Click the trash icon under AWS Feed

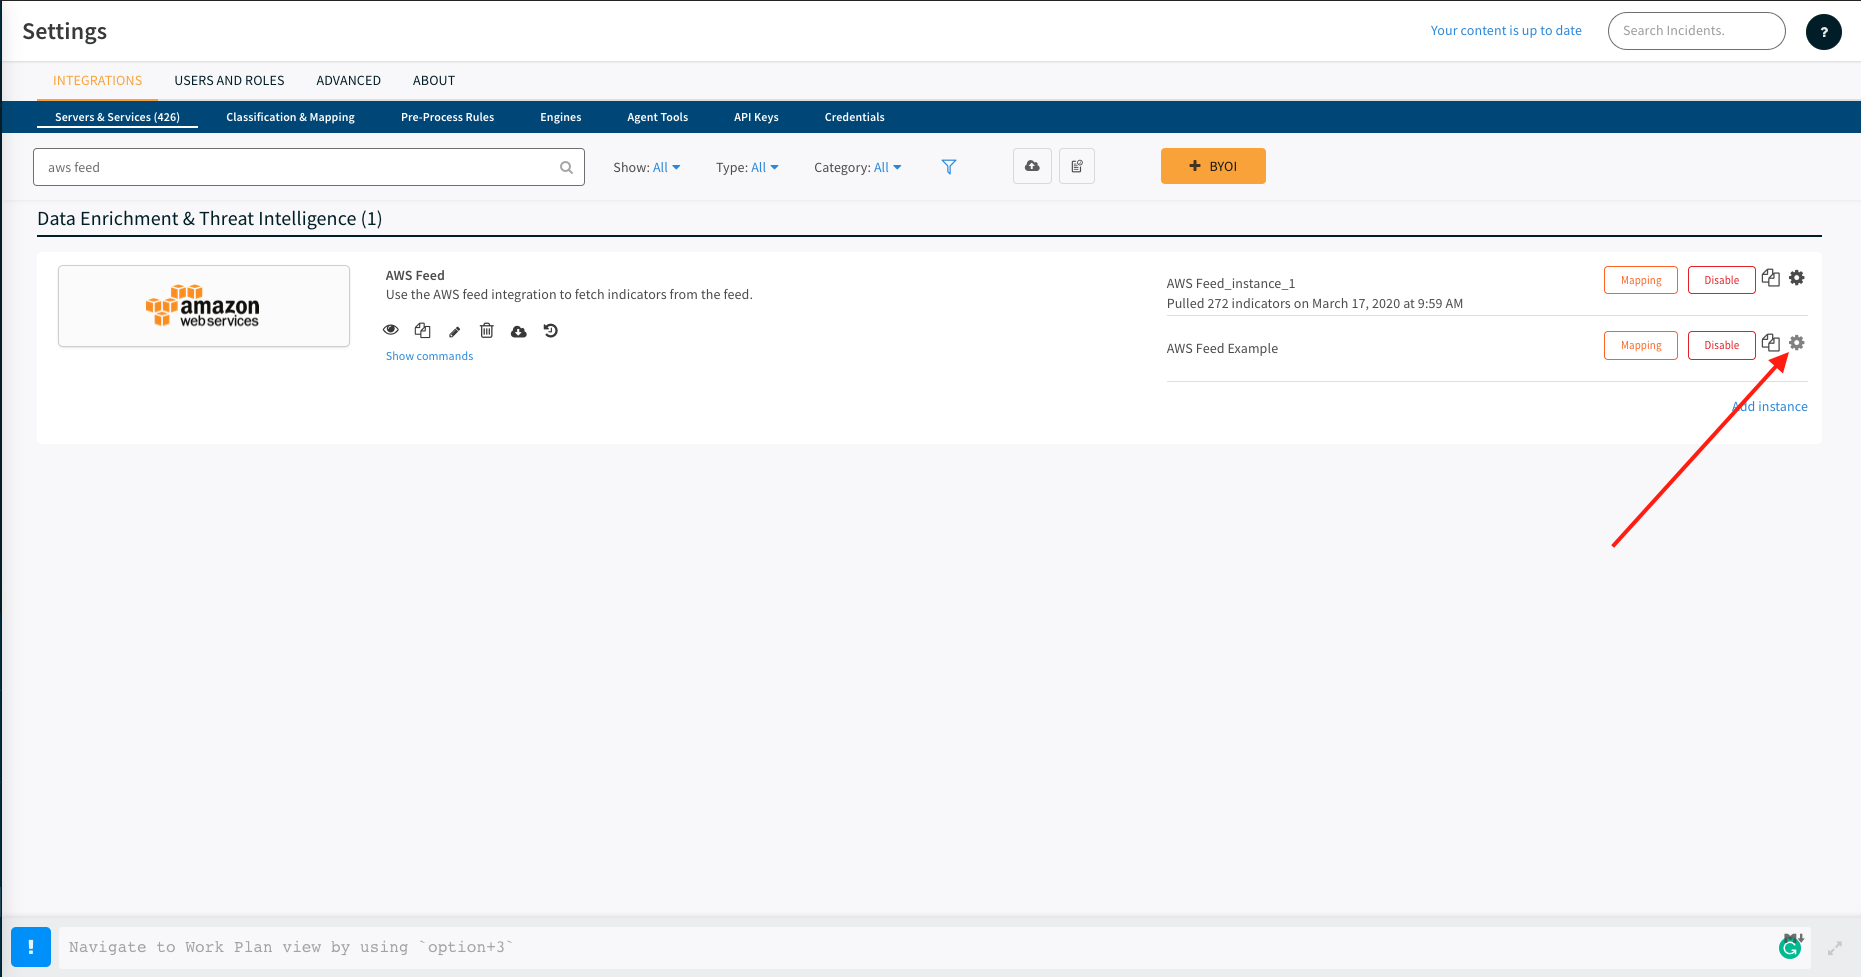point(487,331)
